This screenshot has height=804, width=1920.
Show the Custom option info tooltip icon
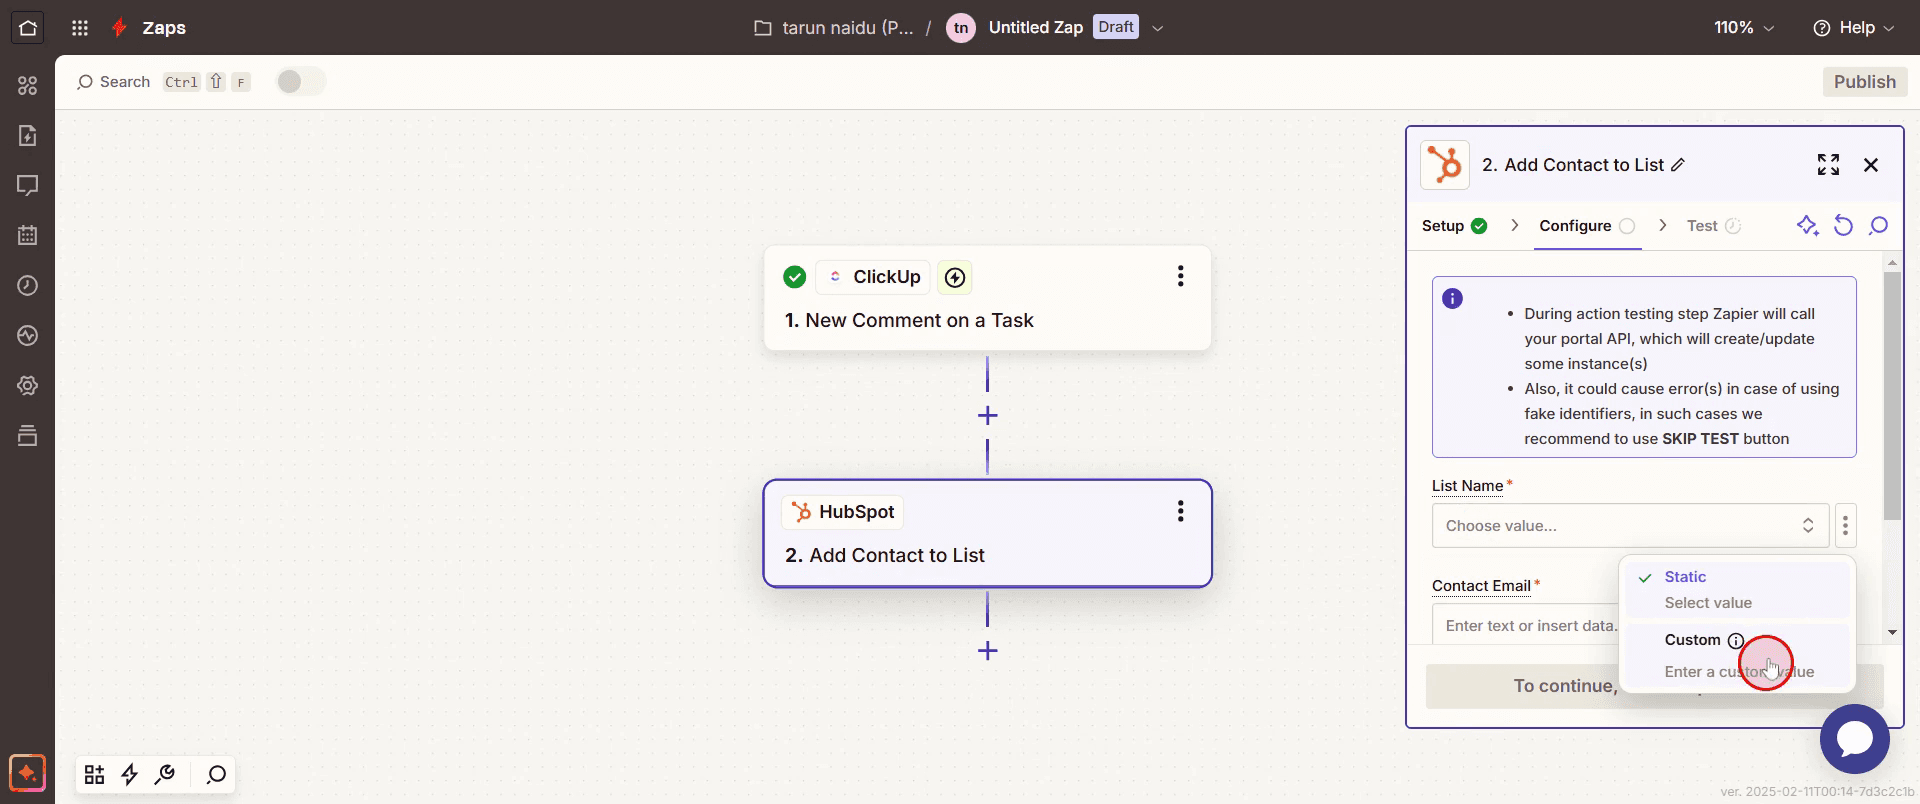point(1736,641)
